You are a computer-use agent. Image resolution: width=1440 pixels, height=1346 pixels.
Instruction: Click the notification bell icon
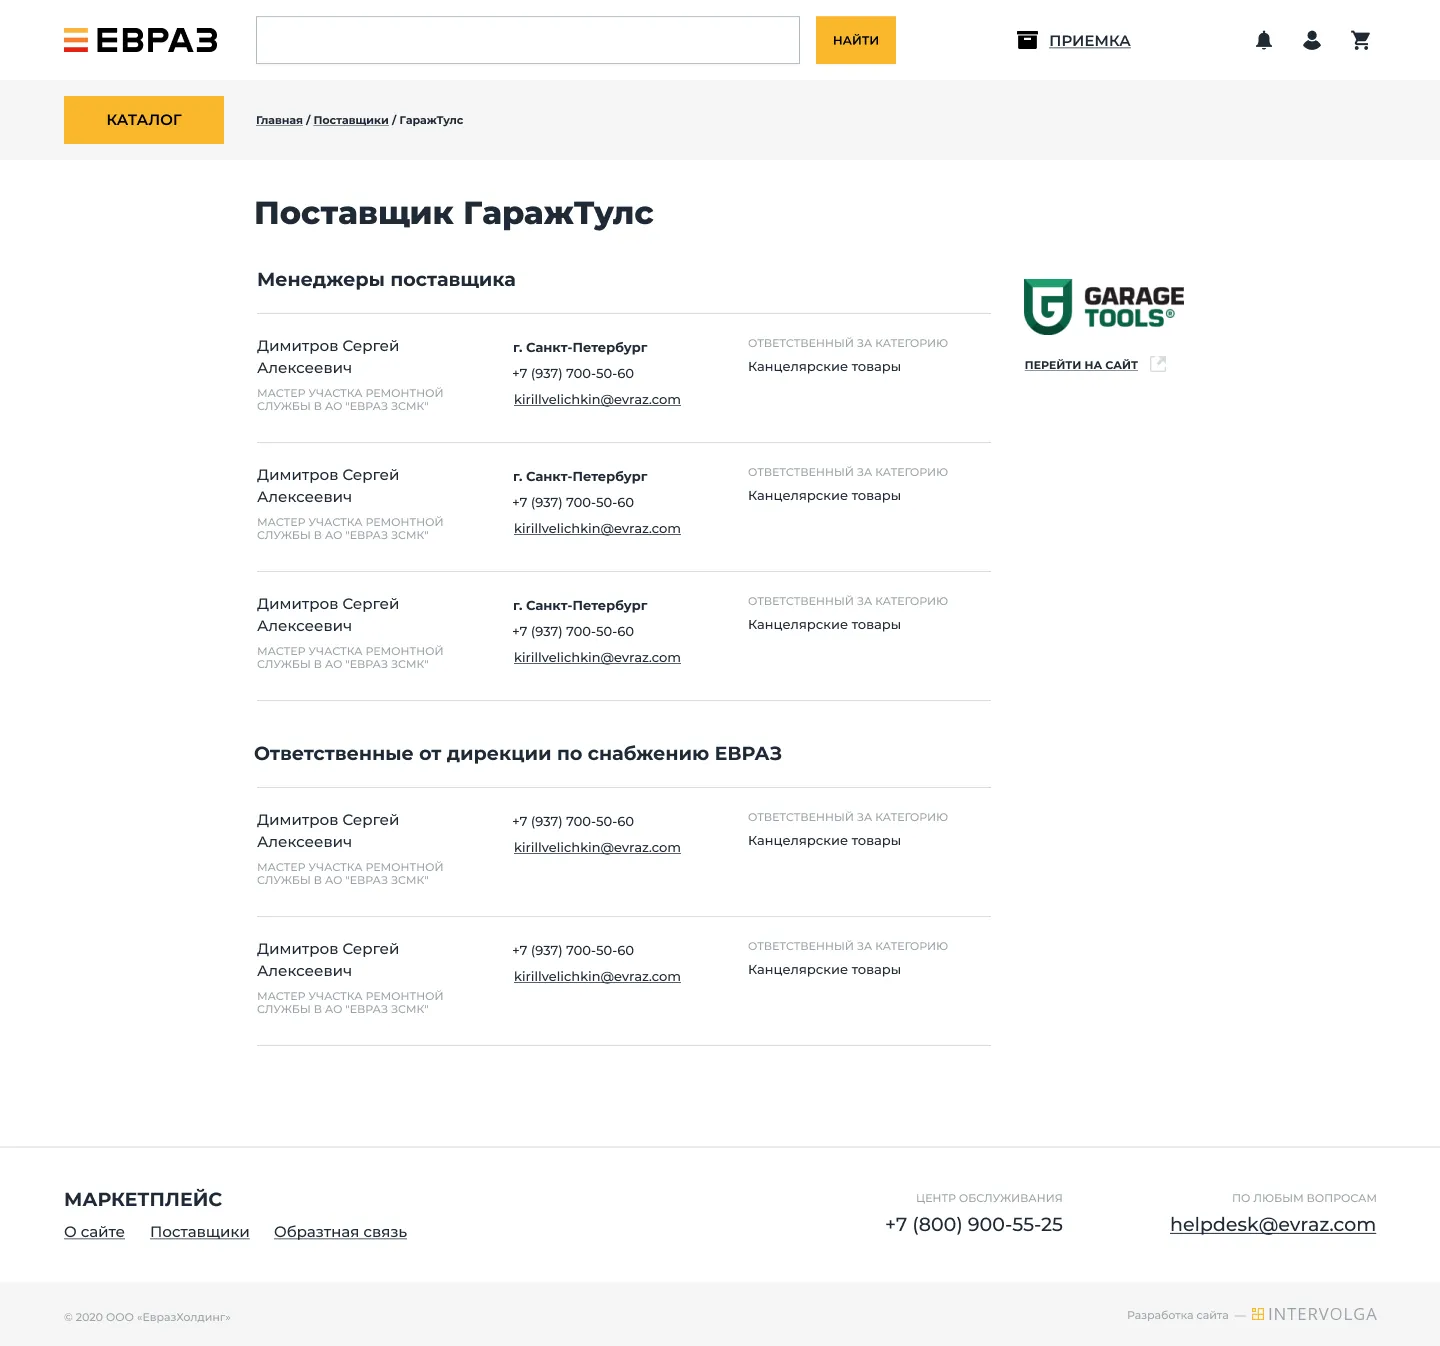(1264, 40)
